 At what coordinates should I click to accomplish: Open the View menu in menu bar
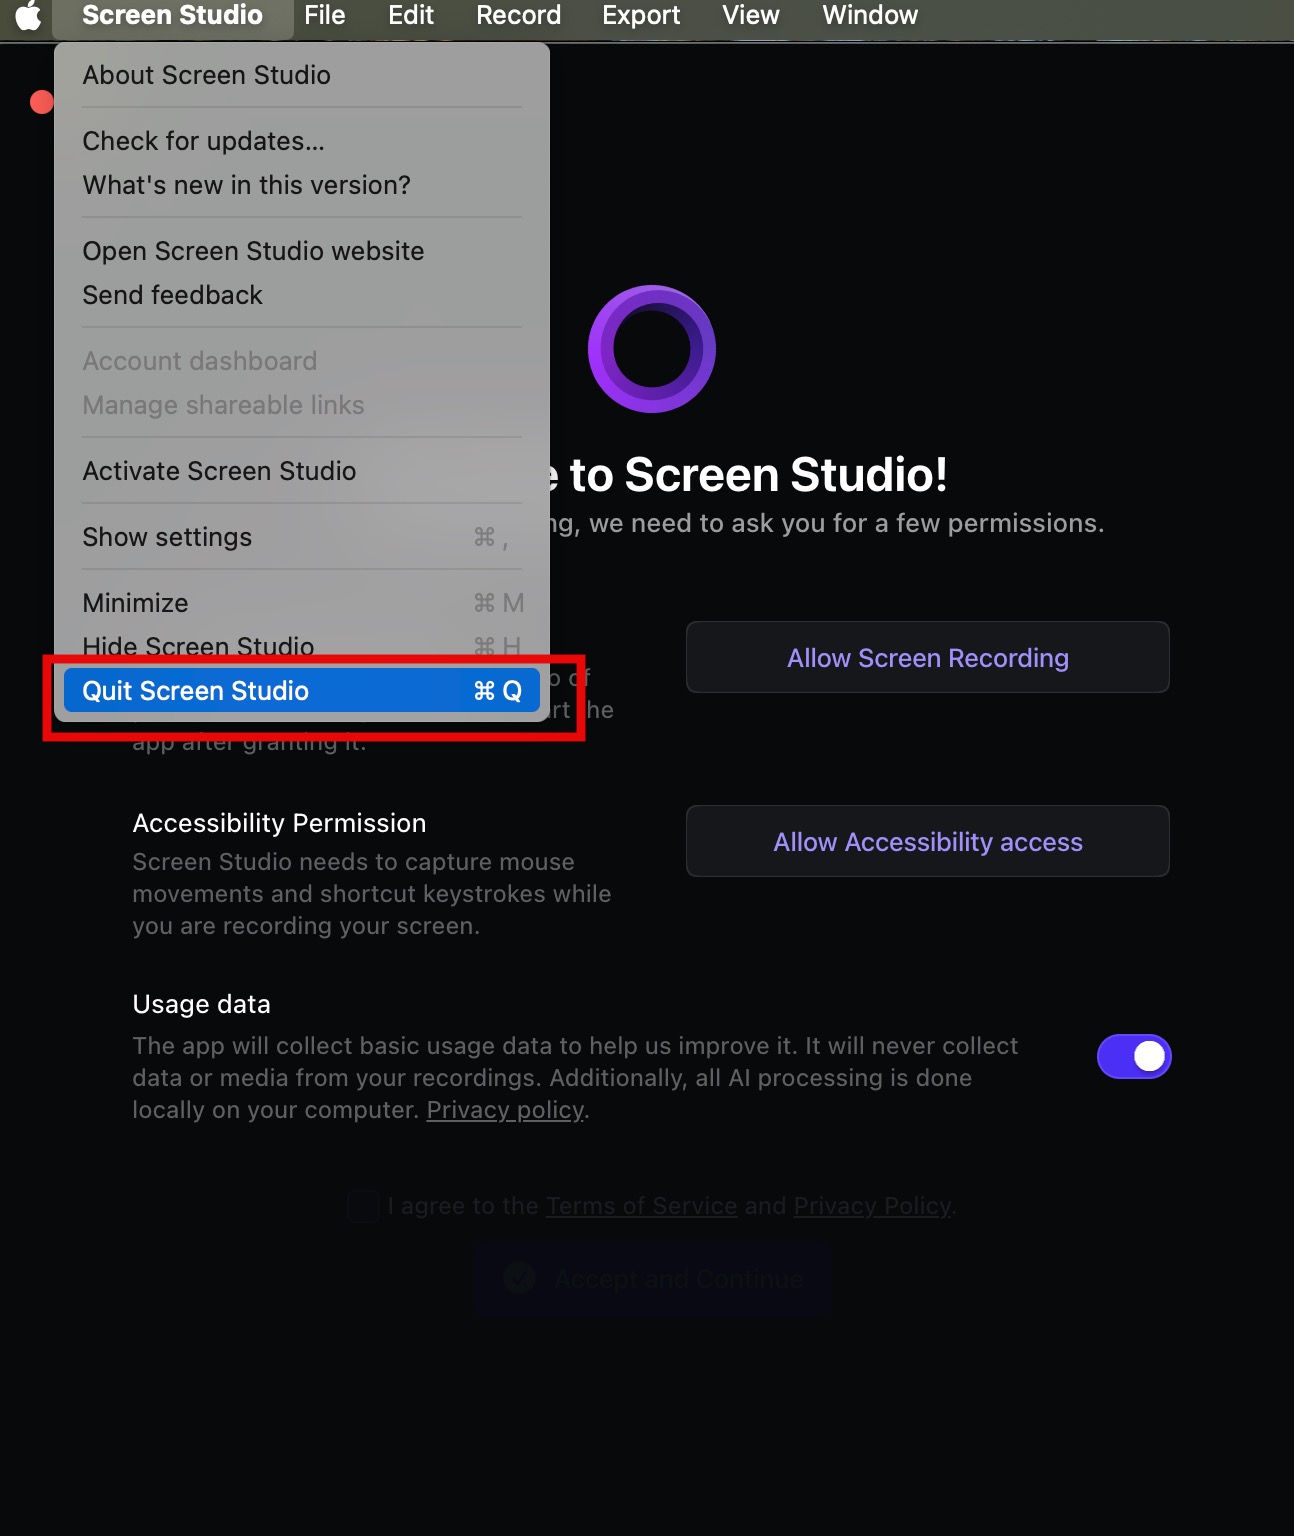point(751,16)
